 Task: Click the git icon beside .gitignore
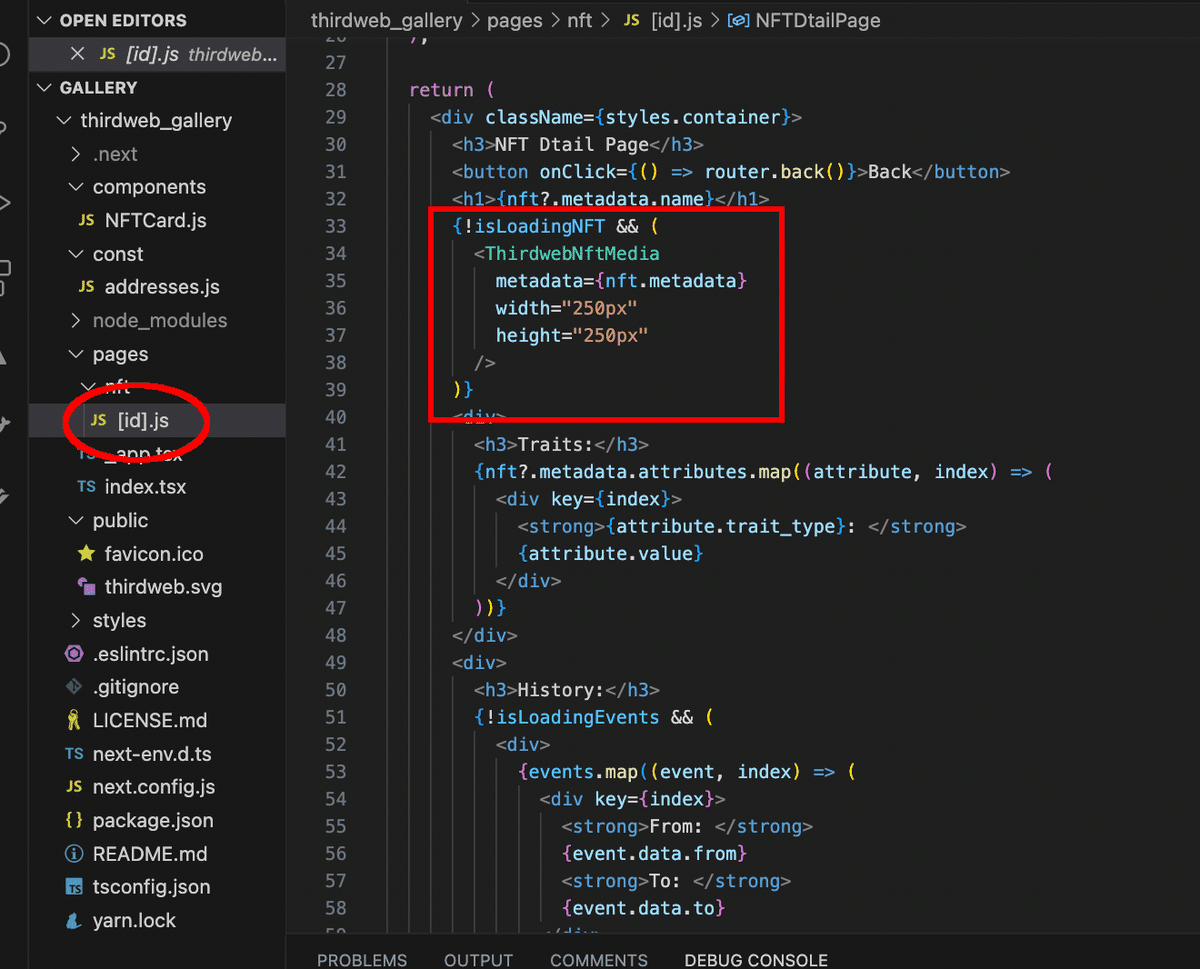pos(74,687)
